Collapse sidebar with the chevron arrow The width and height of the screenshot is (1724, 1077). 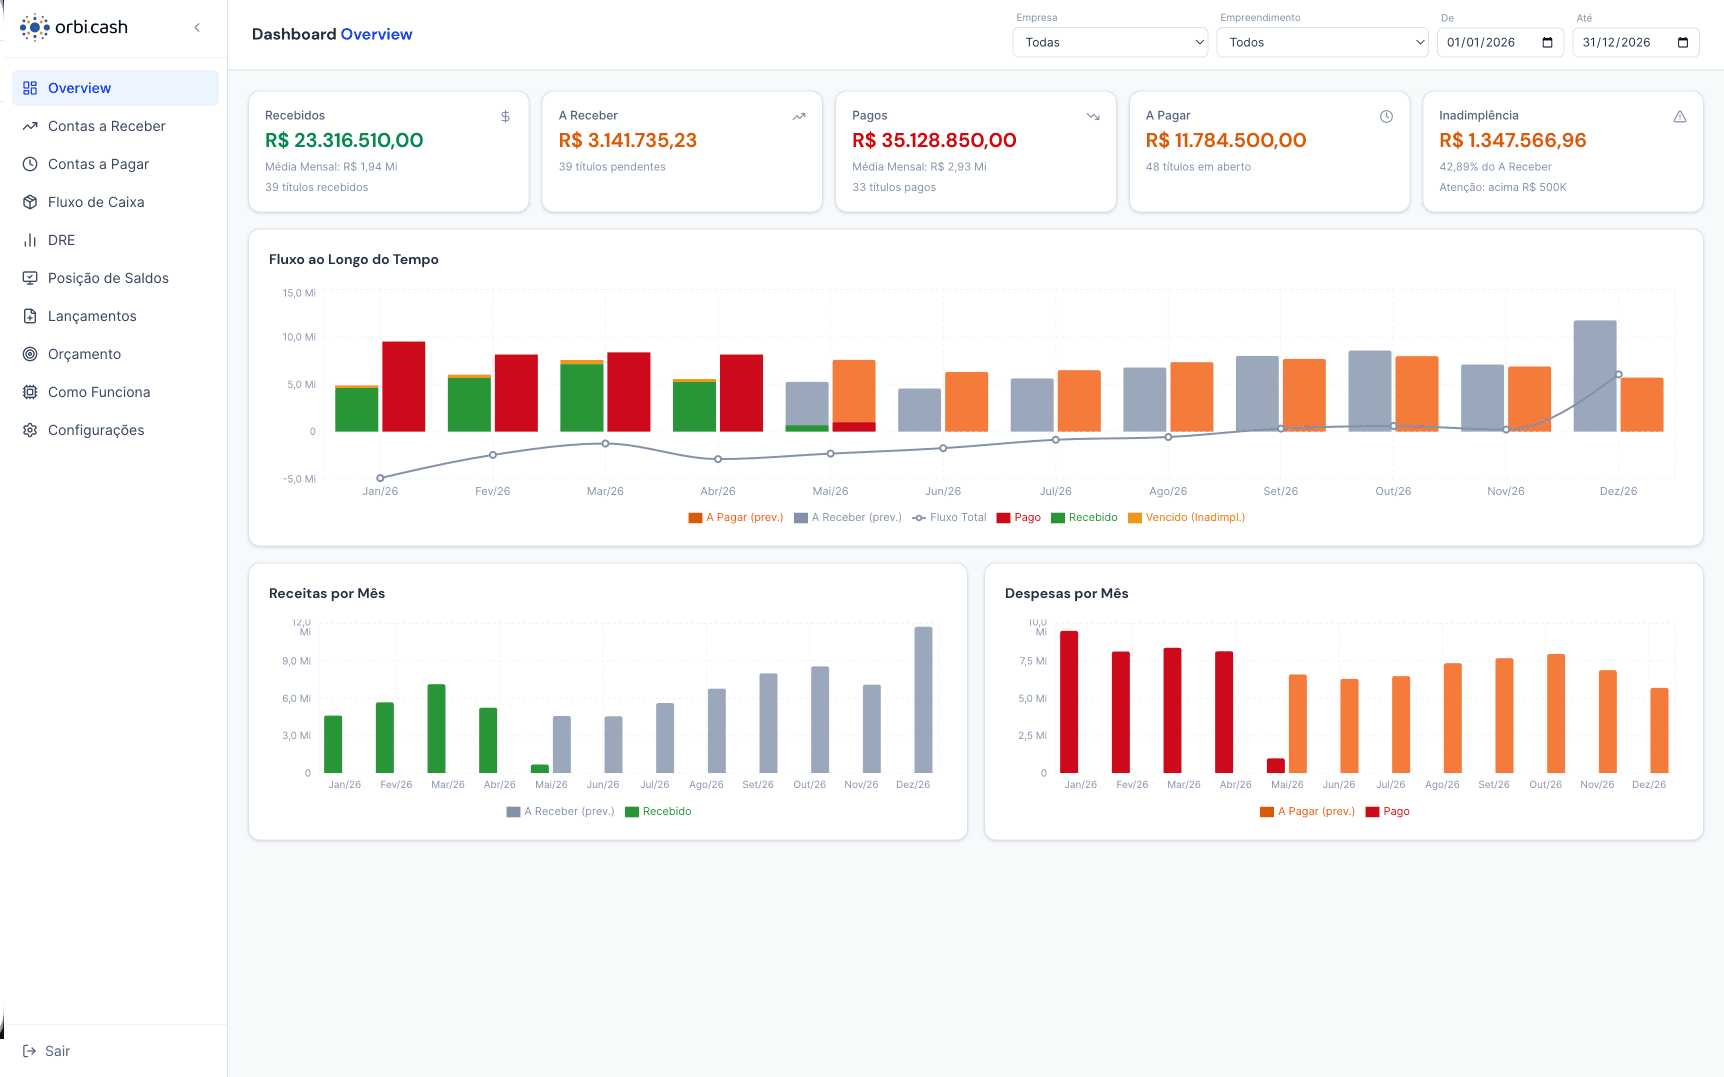[x=197, y=27]
